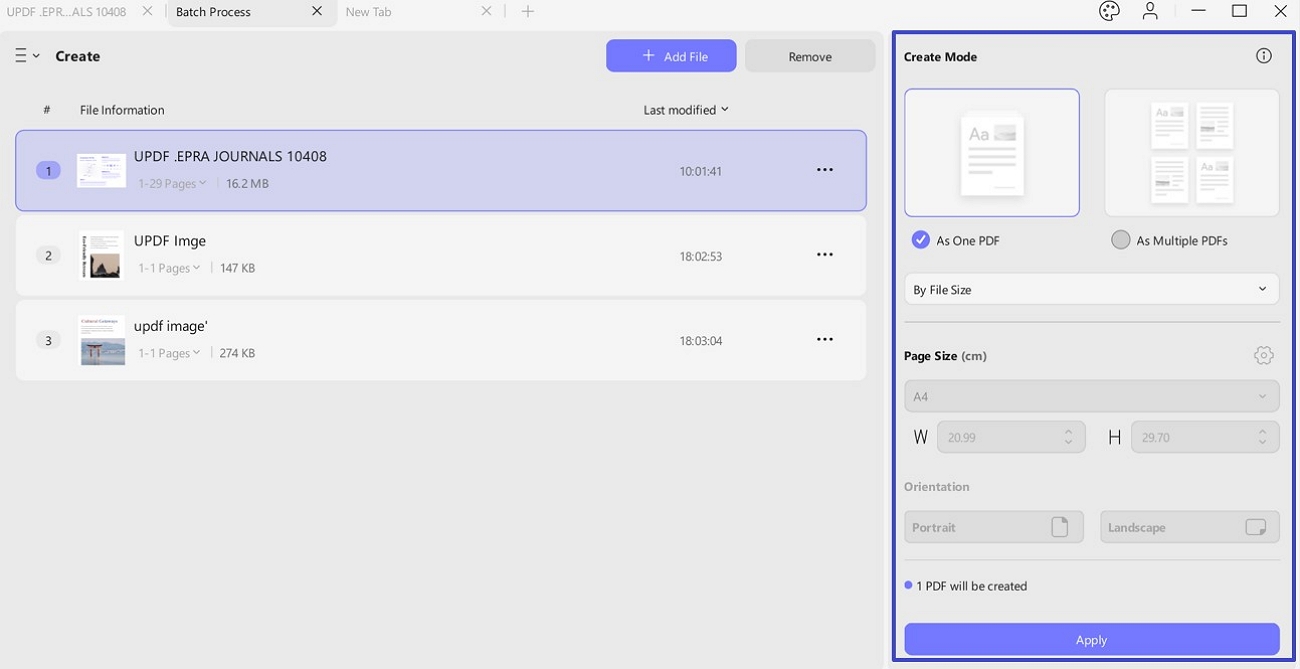Select thumbnail of UPDF .EPRA JOURNALS 10408

tap(101, 171)
